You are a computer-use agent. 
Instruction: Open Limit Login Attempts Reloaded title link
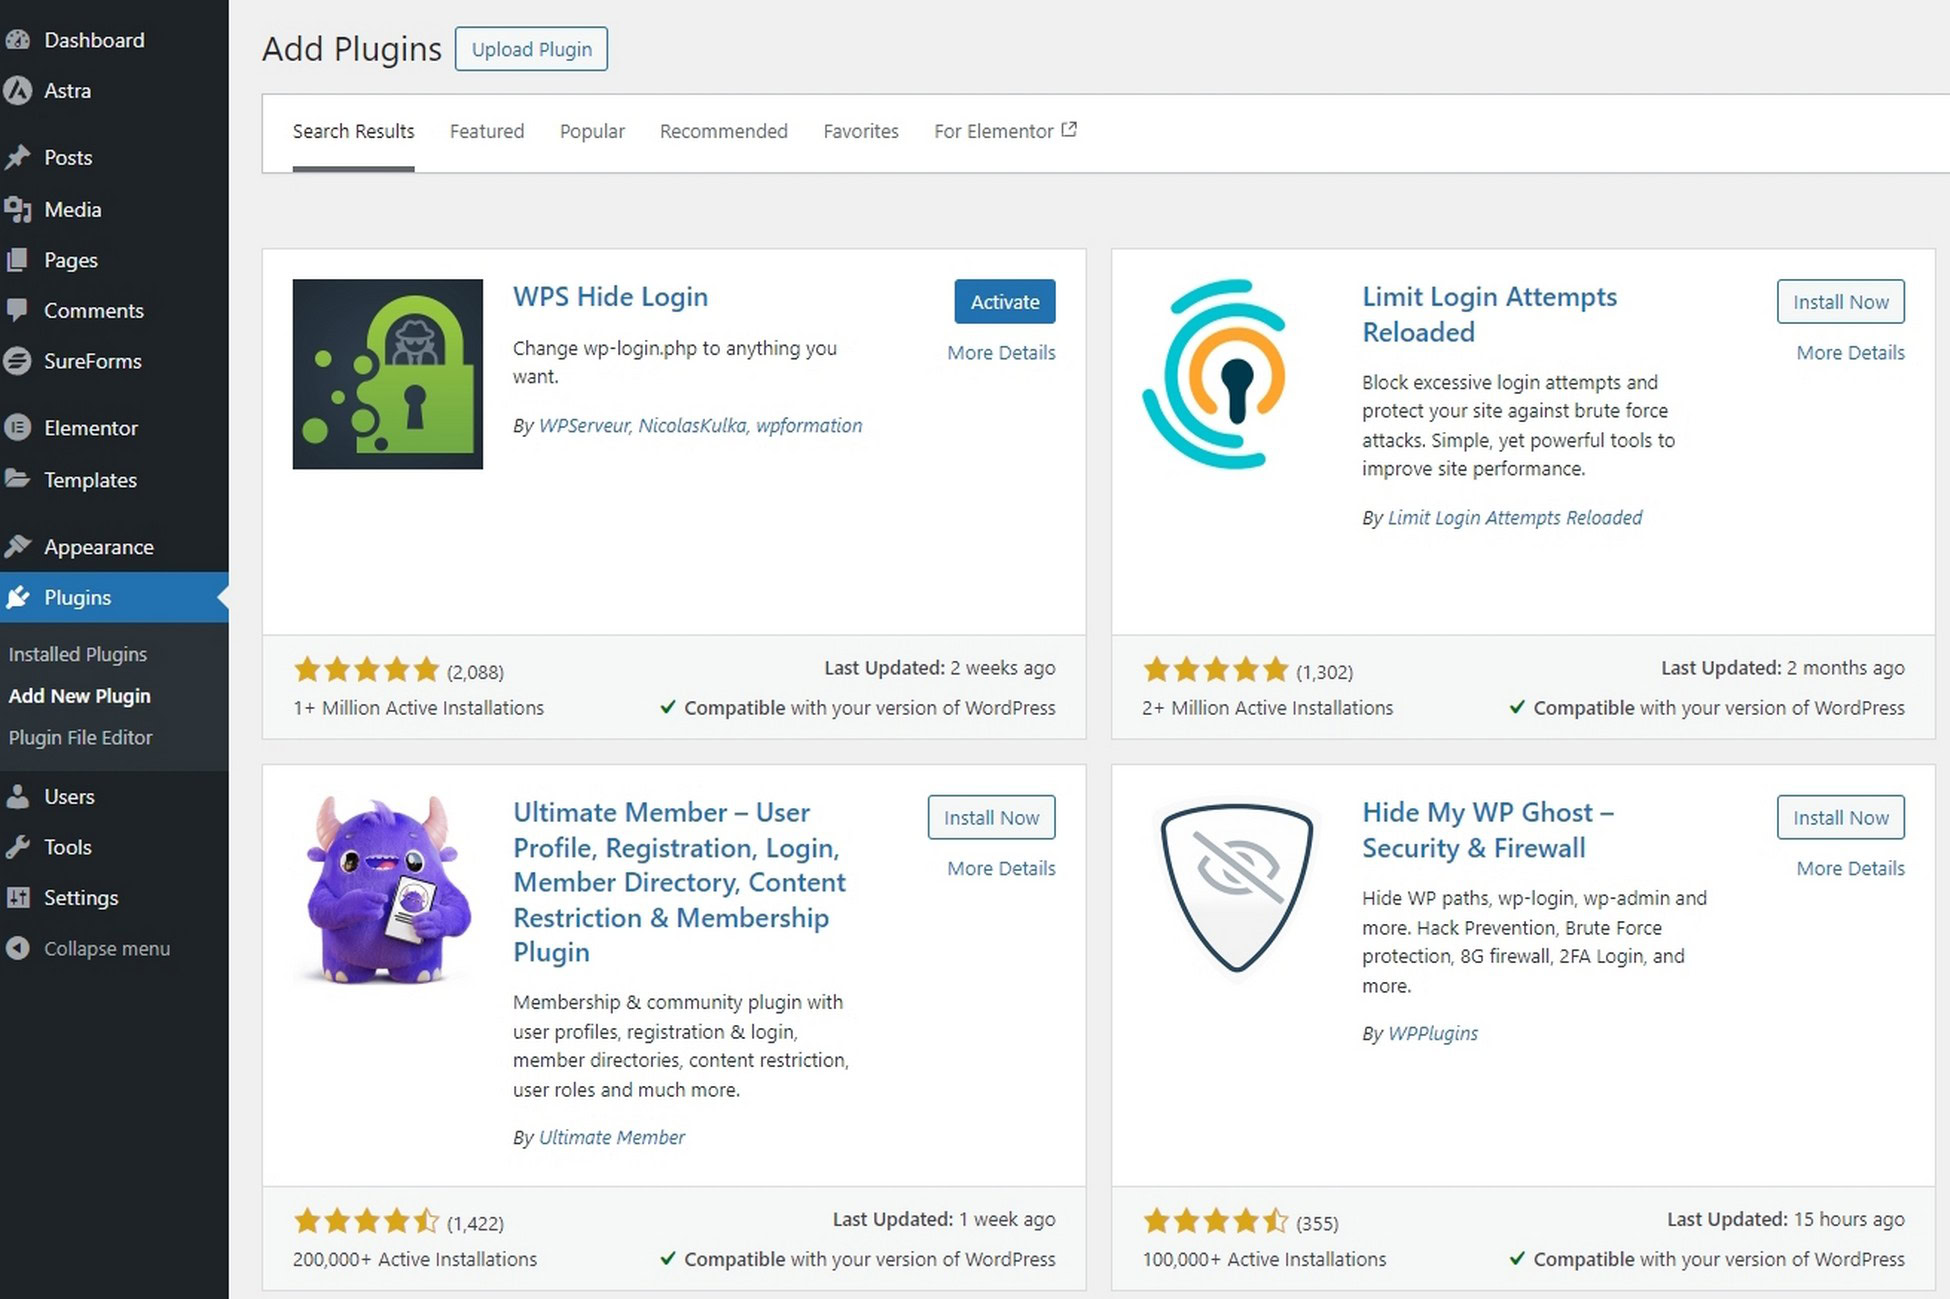(x=1489, y=314)
